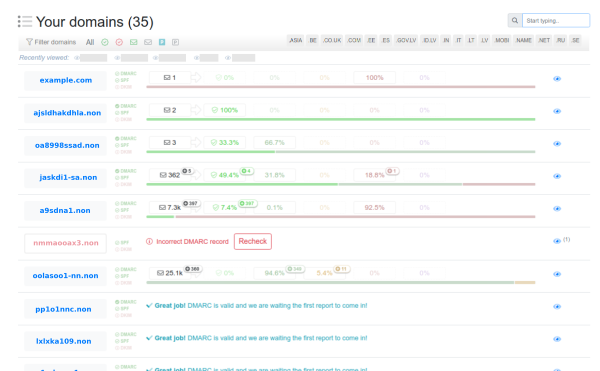Screen dimensions: 600x371
Task: Open the list menu icon beside Your domains
Action: (25, 21)
